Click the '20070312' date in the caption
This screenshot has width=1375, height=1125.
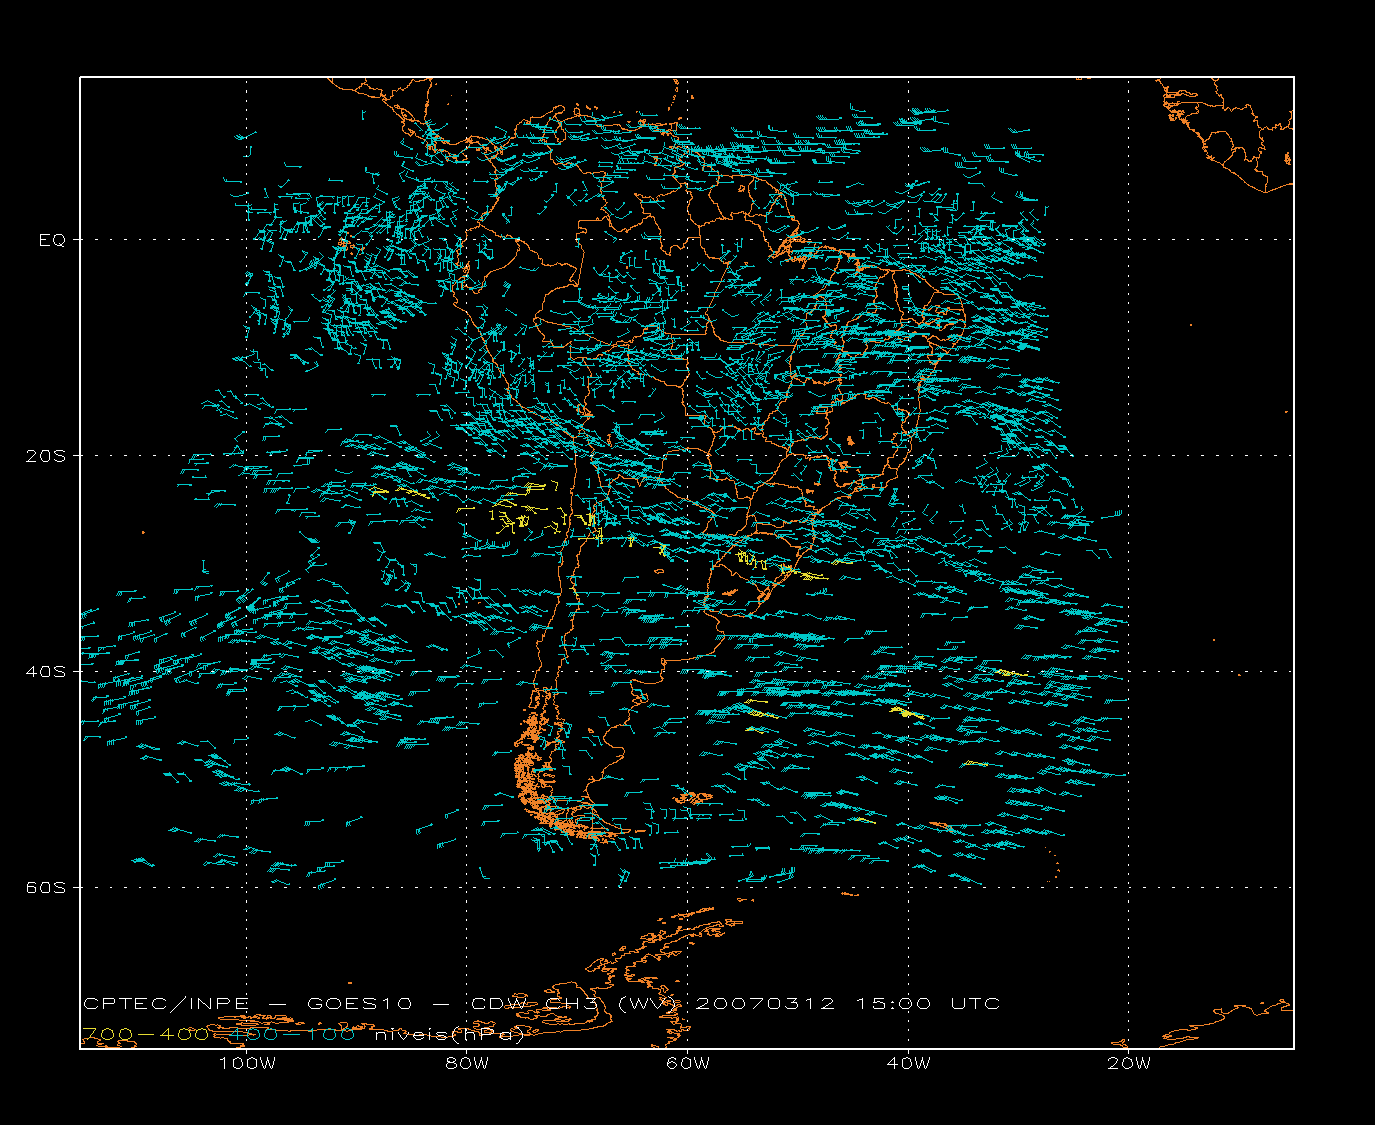click(x=765, y=1004)
